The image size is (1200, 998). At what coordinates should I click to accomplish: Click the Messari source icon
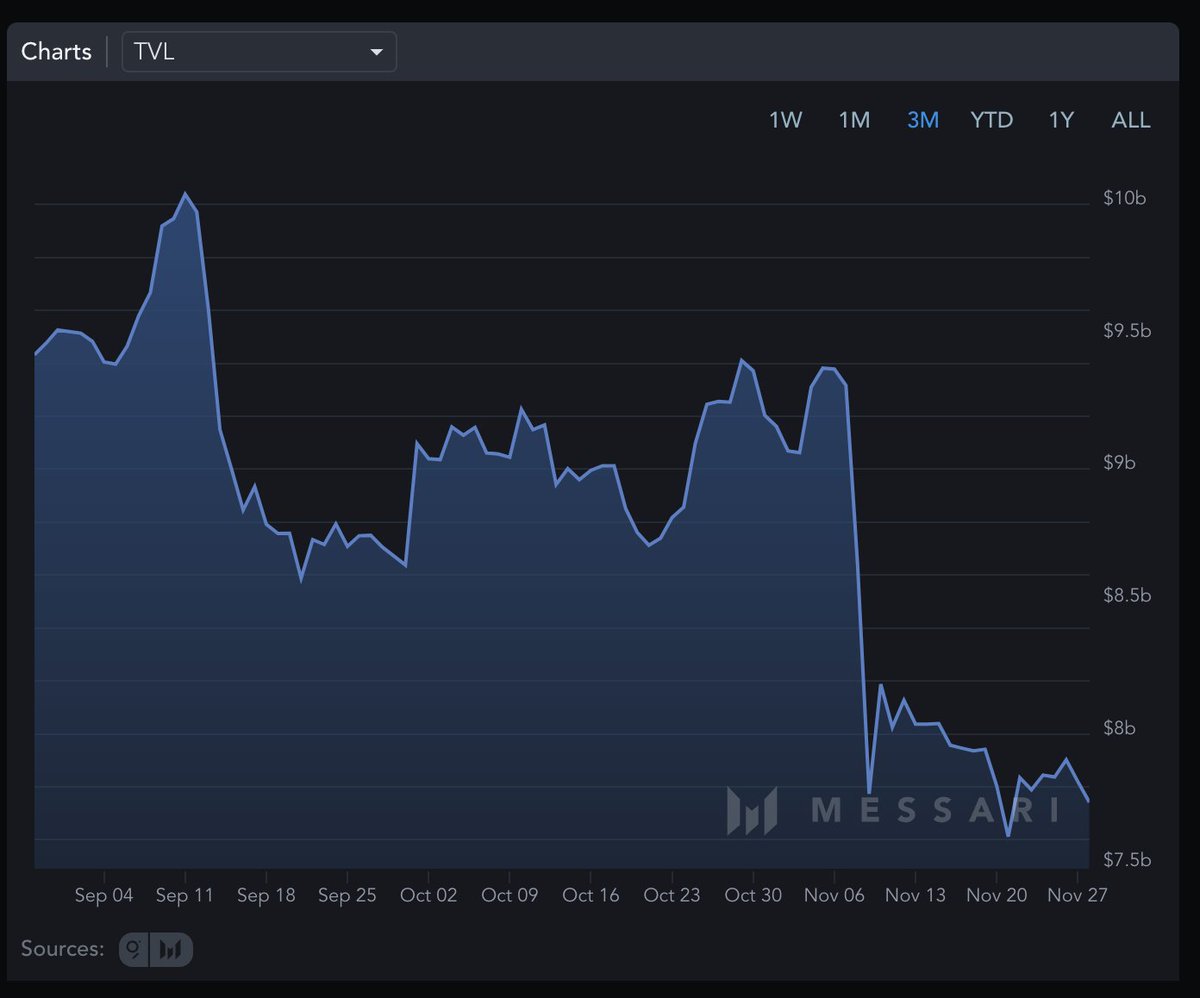pyautogui.click(x=168, y=949)
